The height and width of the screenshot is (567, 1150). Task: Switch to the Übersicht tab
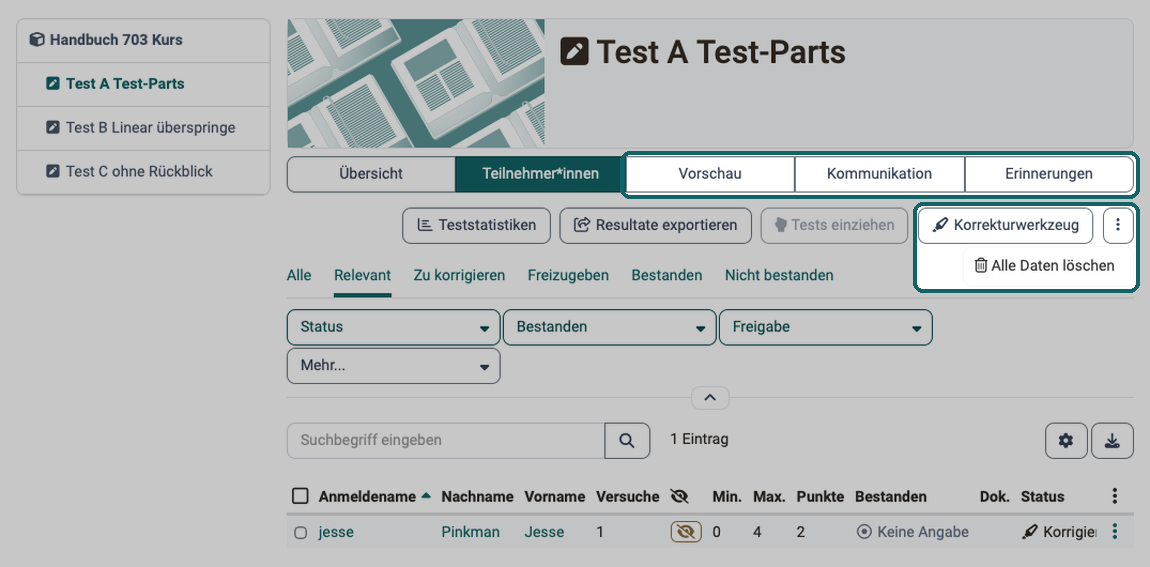[370, 174]
